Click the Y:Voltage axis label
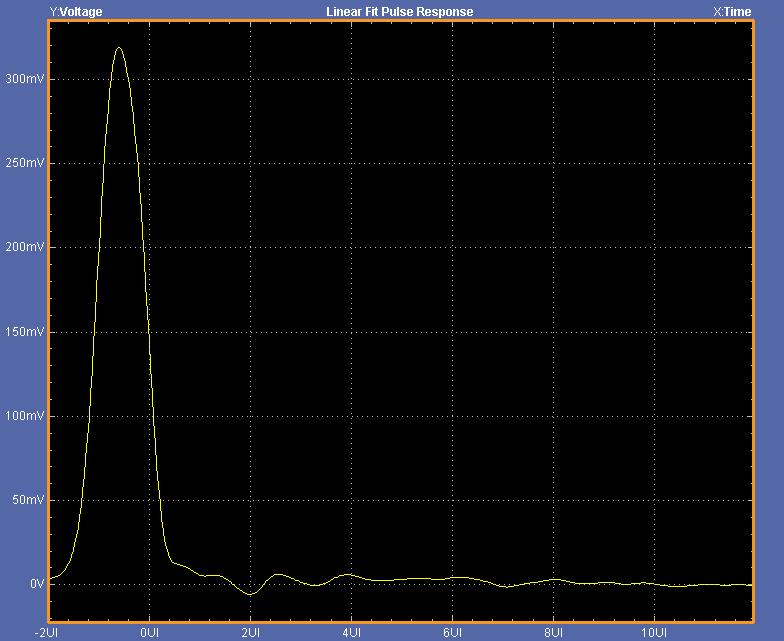The width and height of the screenshot is (784, 641). 76,12
